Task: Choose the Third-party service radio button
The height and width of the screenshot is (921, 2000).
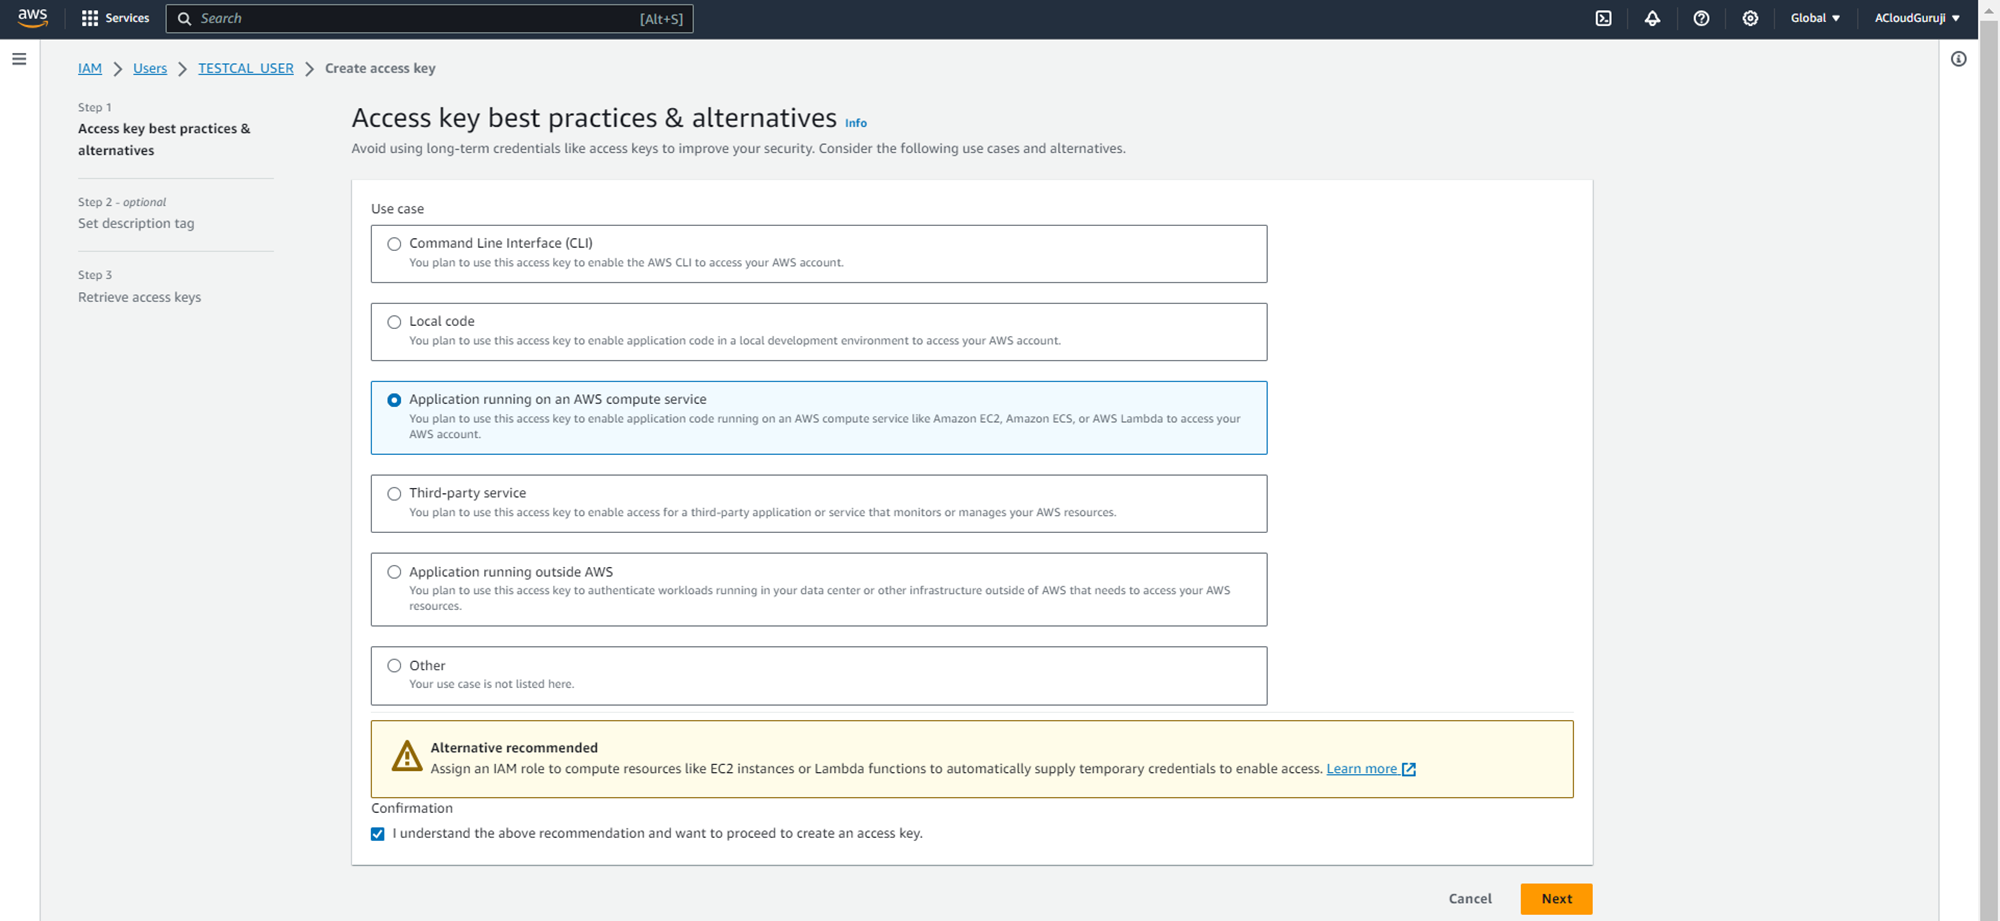Action: [x=394, y=494]
